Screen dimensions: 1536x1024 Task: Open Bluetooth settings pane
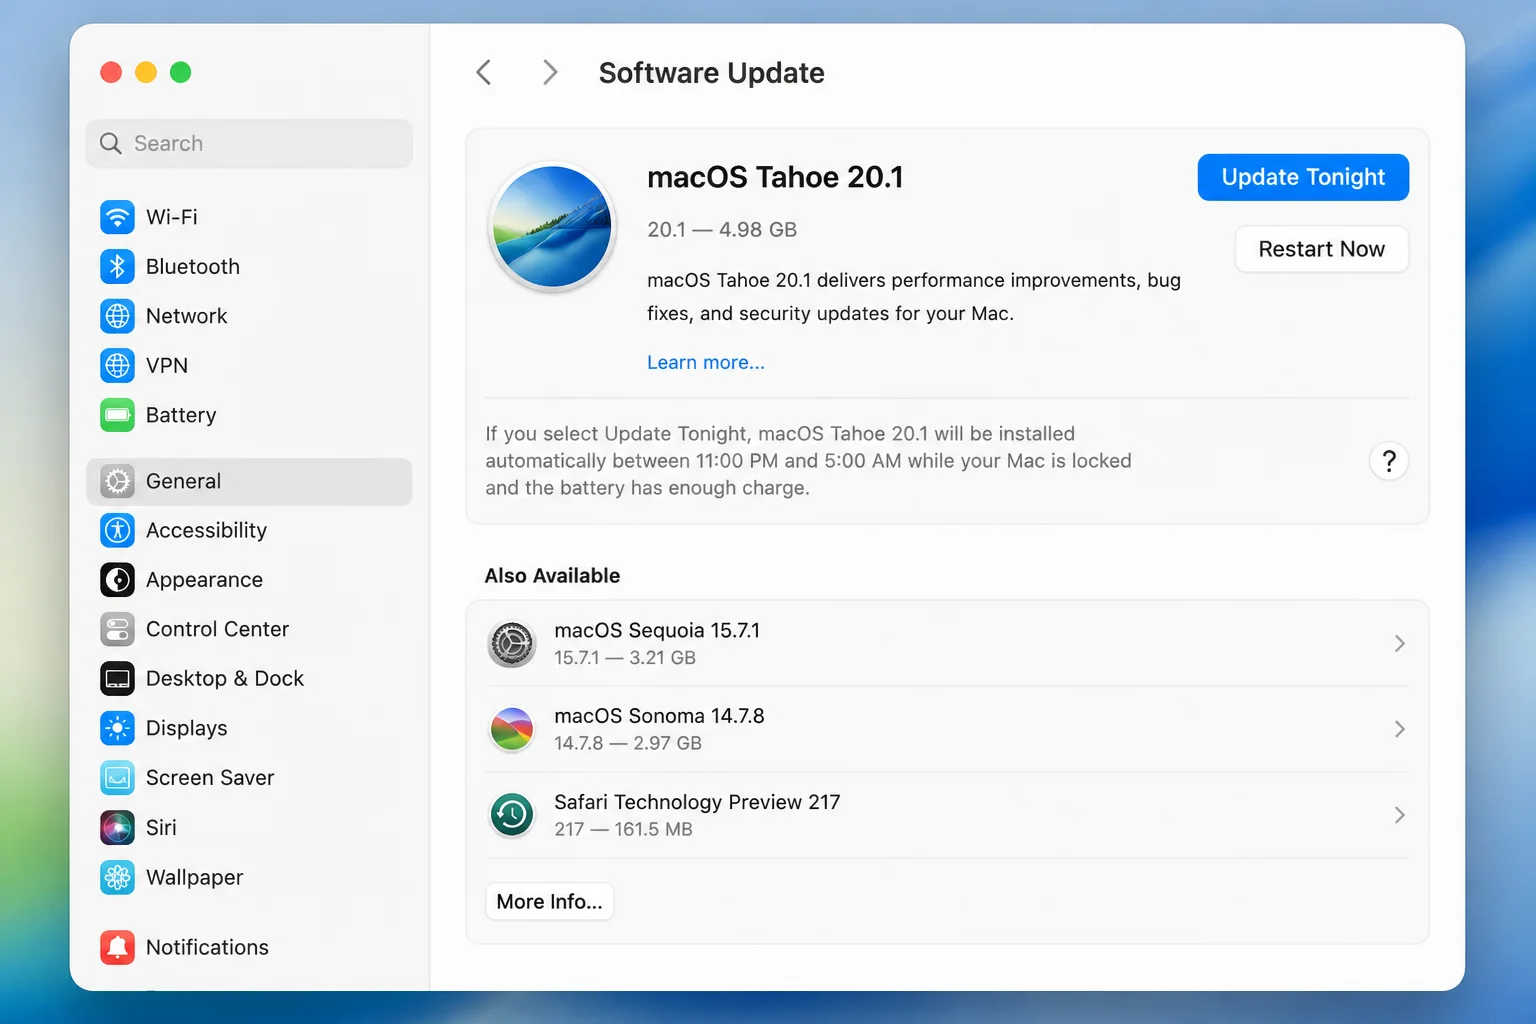coord(249,266)
